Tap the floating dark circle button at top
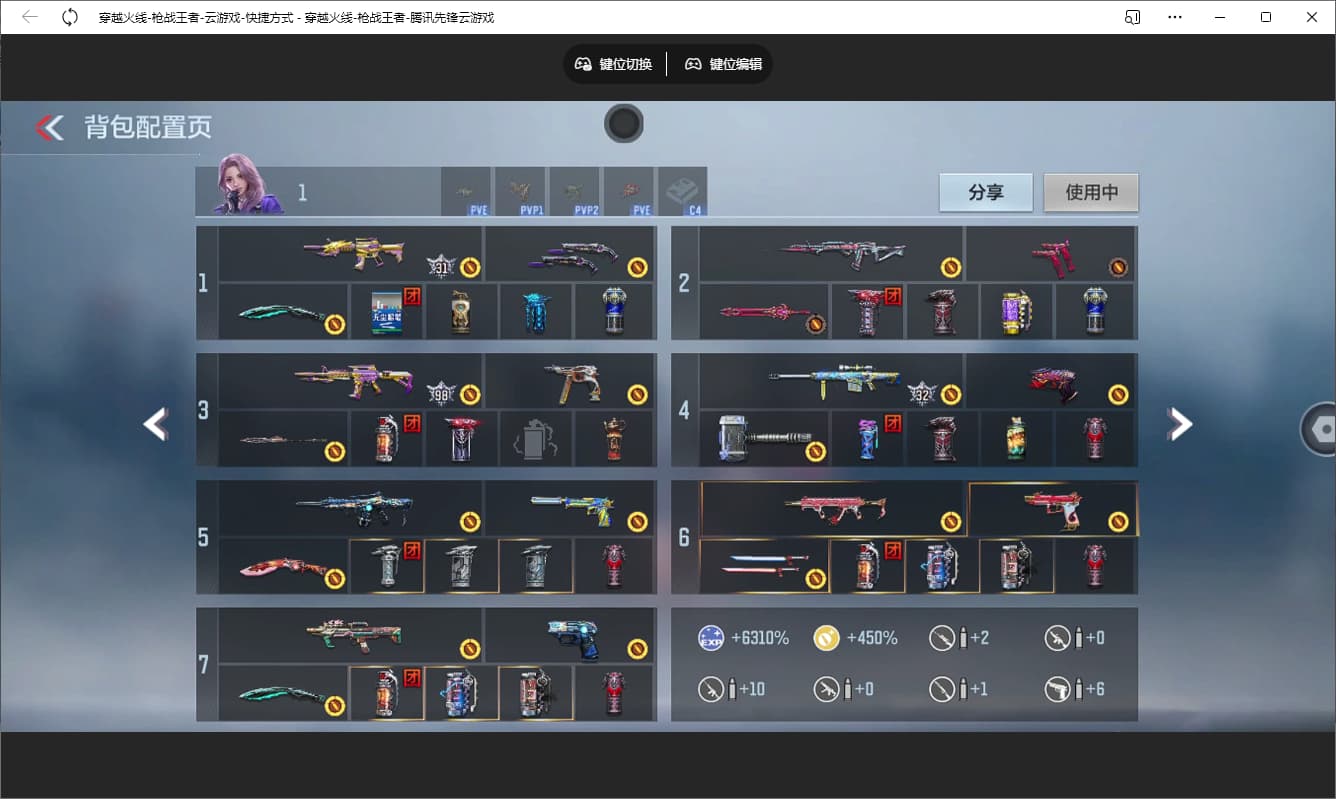The image size is (1336, 799). [624, 124]
